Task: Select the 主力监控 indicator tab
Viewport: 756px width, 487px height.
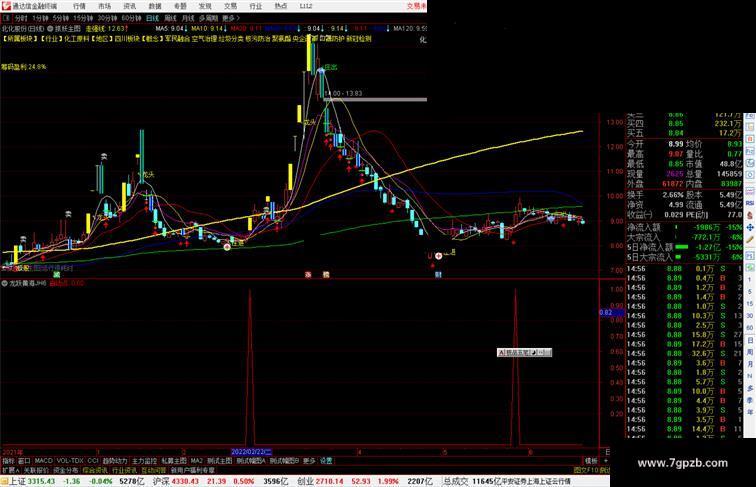Action: click(x=144, y=461)
